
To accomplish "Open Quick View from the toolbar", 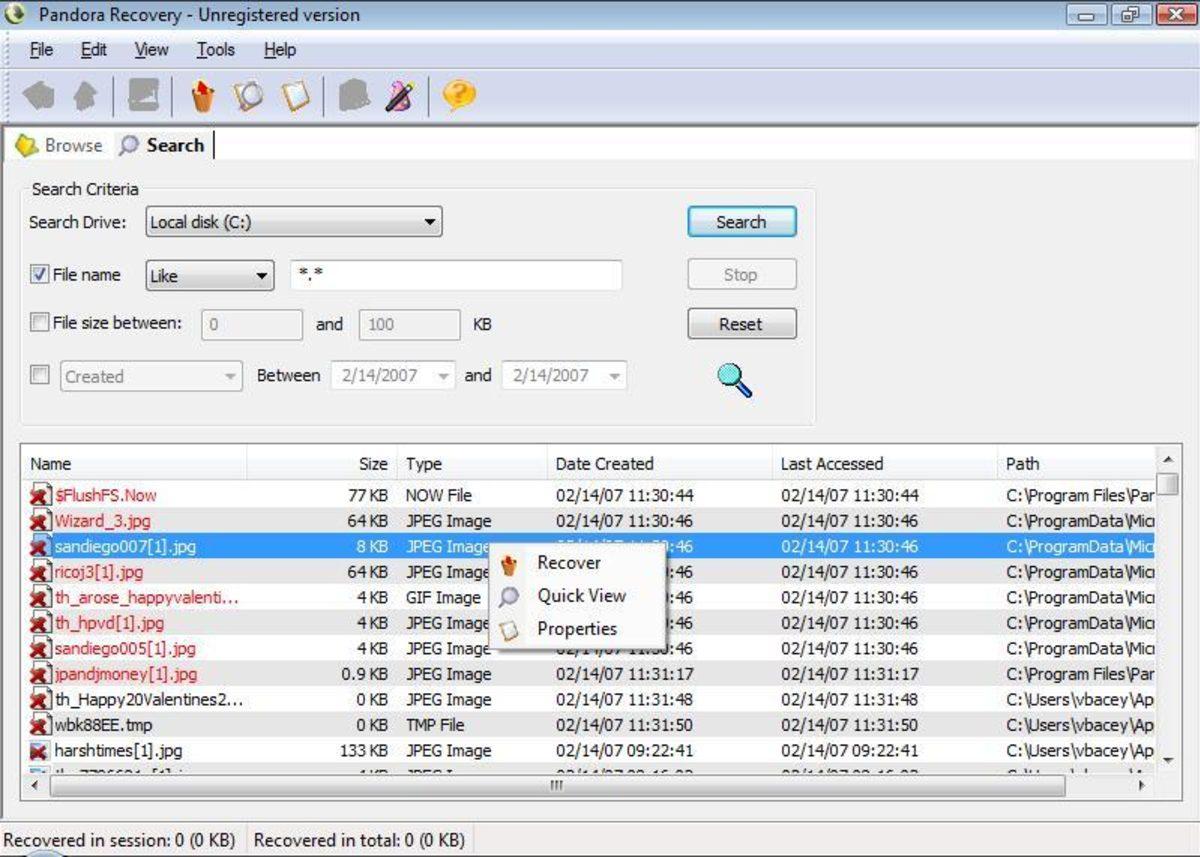I will tap(248, 96).
